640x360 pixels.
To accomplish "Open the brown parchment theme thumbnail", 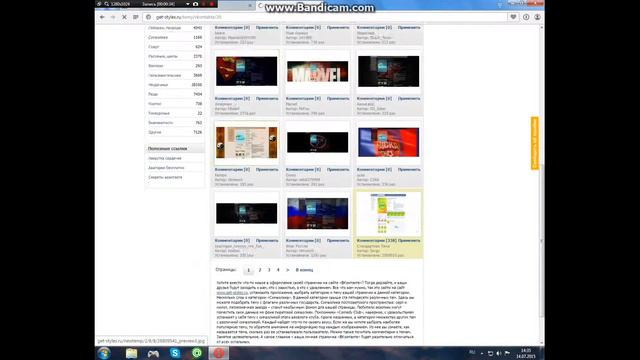I will pos(247,142).
